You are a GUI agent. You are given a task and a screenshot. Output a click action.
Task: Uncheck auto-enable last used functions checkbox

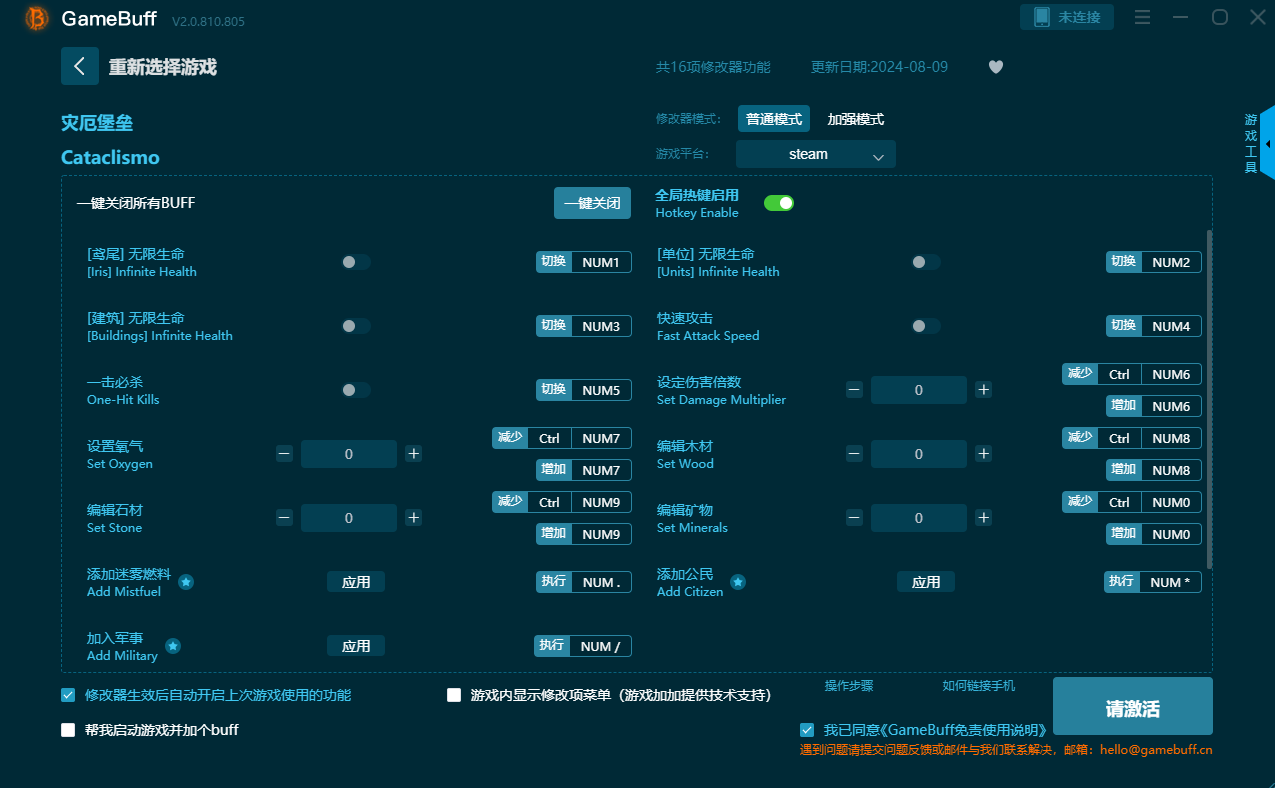tap(68, 695)
